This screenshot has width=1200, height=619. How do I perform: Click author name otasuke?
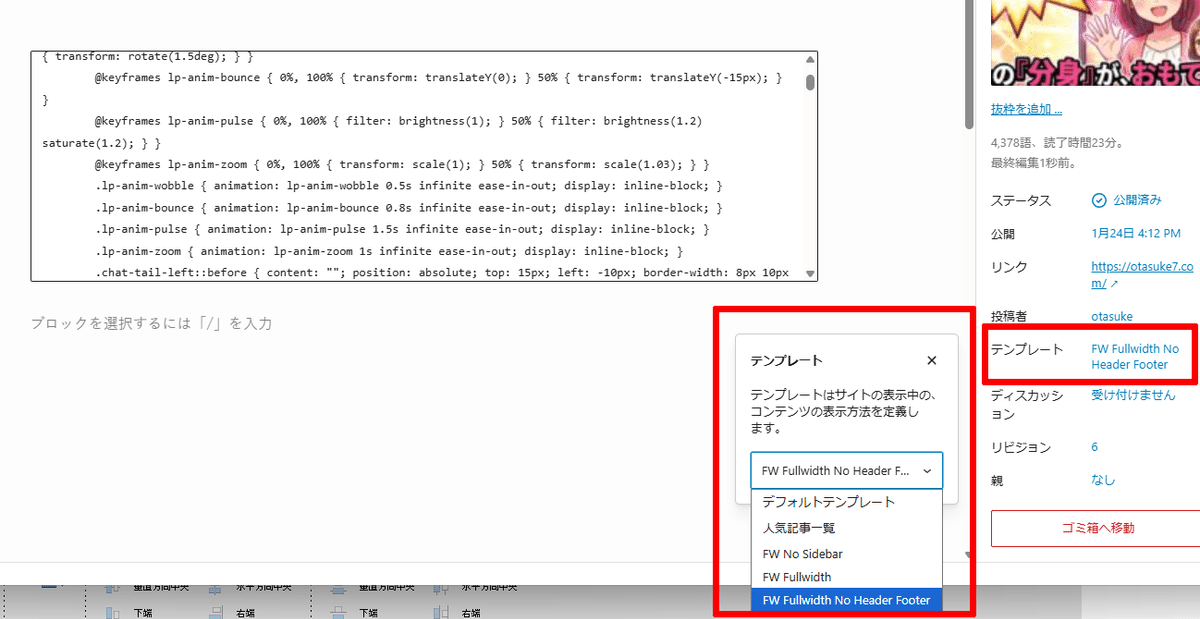tap(1112, 316)
